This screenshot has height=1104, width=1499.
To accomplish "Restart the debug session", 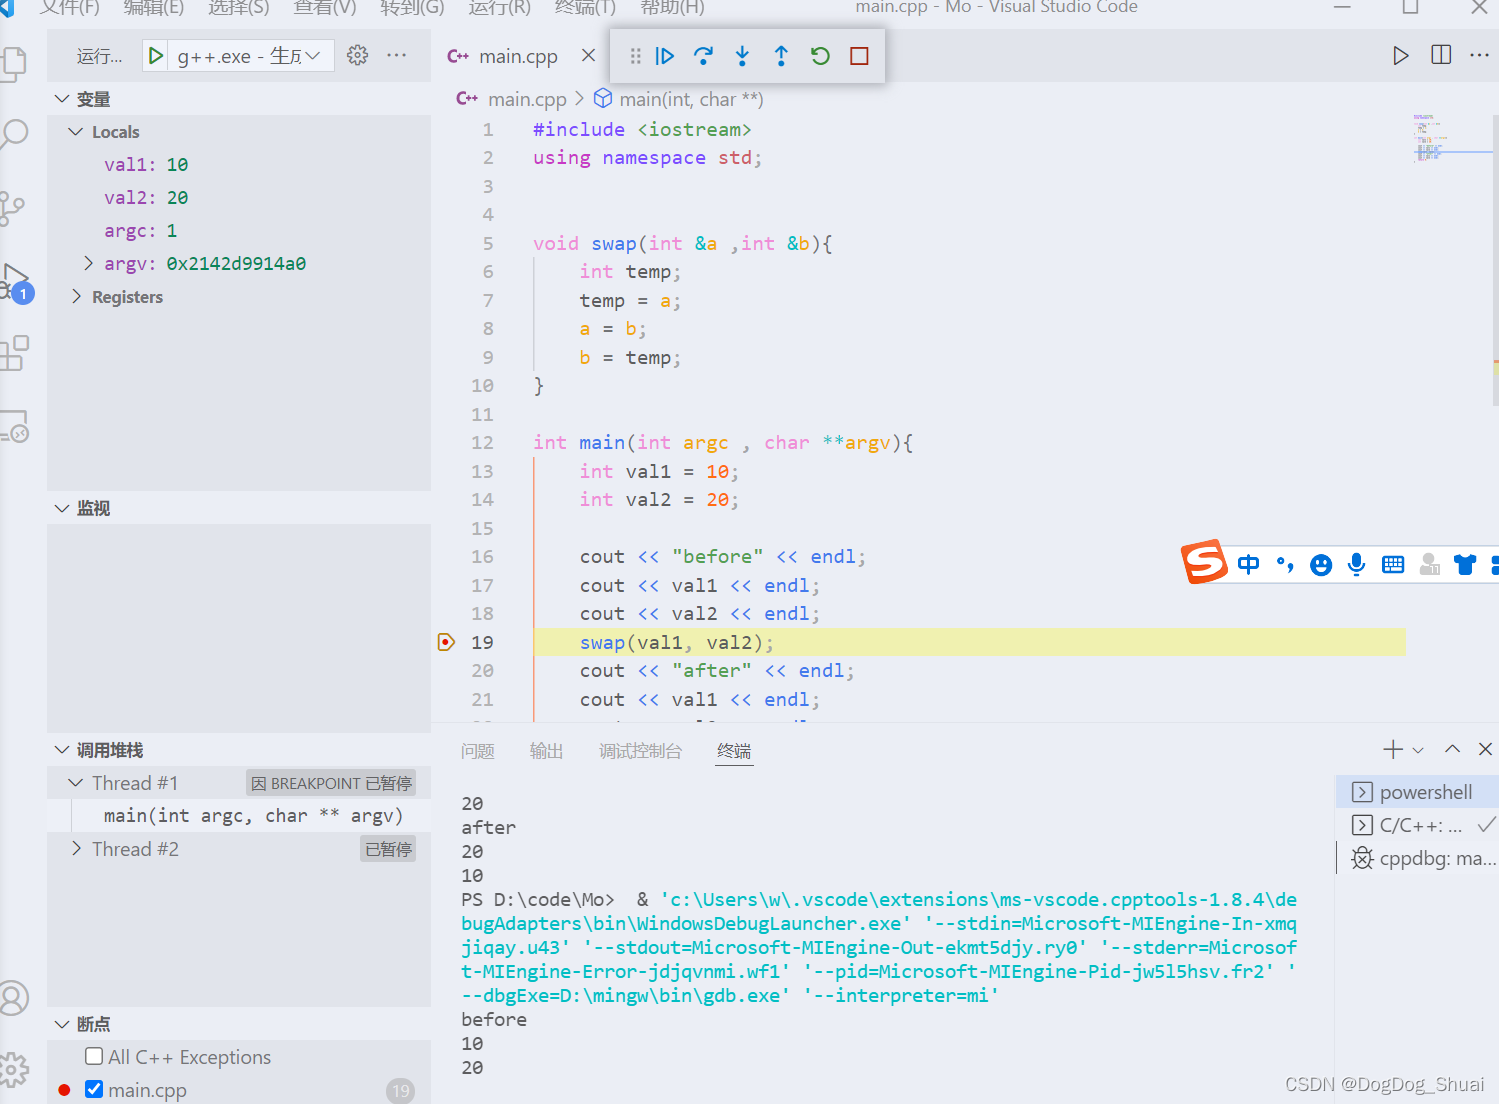I will click(820, 56).
